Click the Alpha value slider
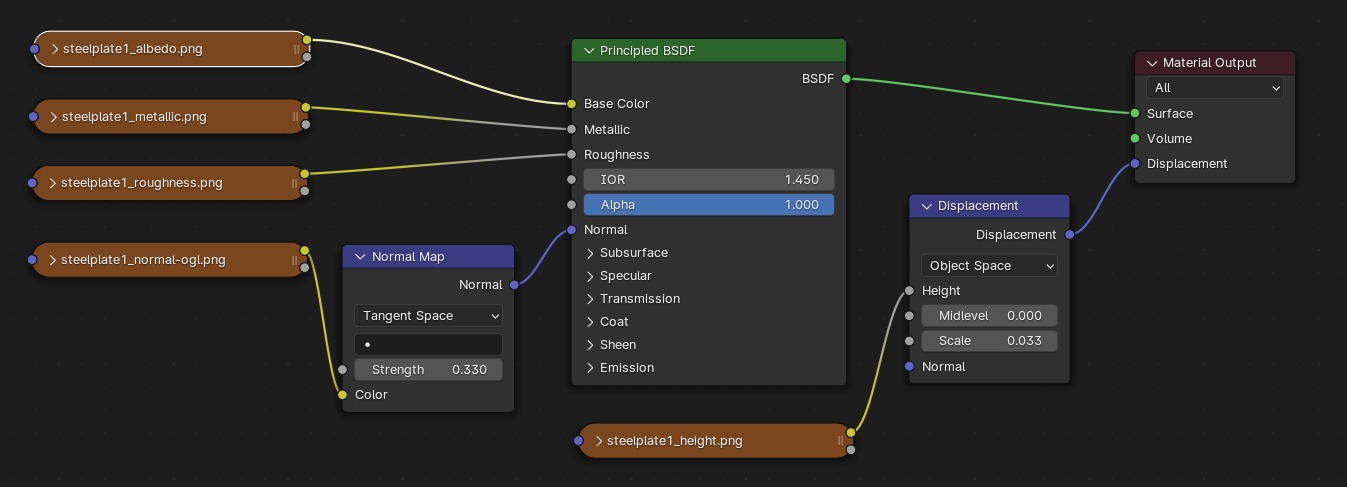 [x=709, y=205]
